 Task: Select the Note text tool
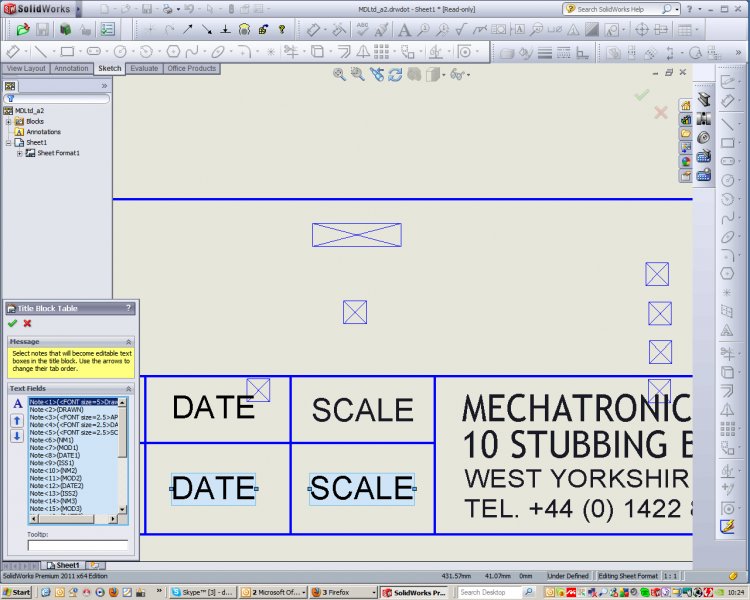pos(404,30)
